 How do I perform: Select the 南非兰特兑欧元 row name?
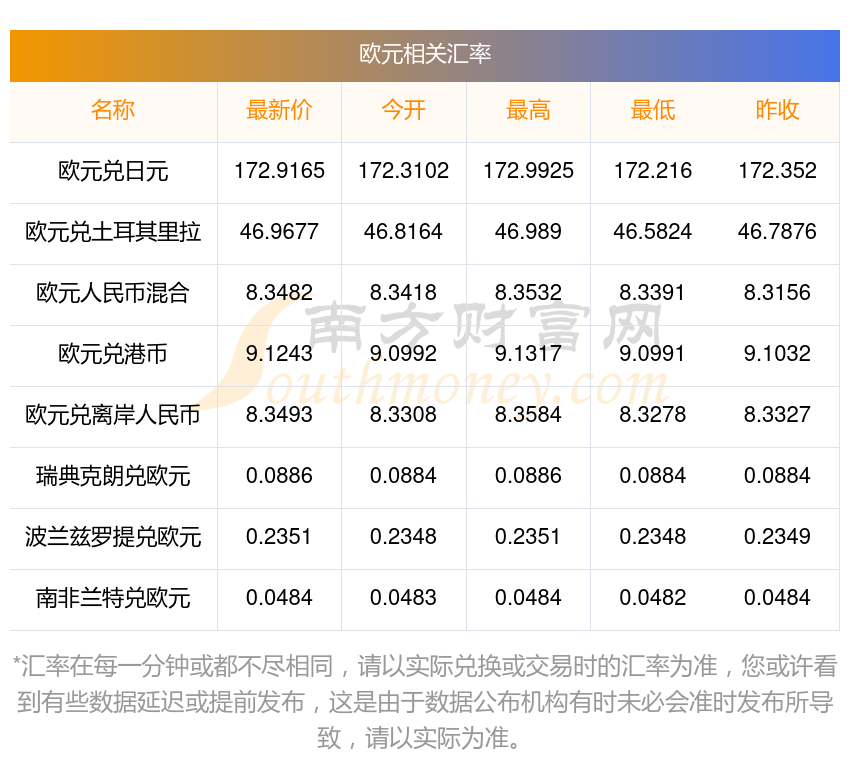coord(113,598)
